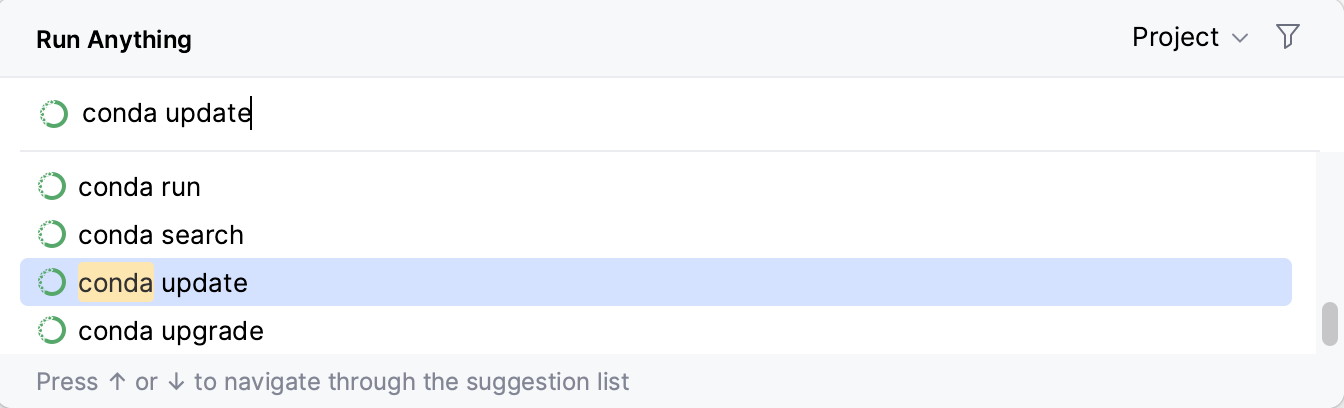Click the Run Anything title

point(114,40)
